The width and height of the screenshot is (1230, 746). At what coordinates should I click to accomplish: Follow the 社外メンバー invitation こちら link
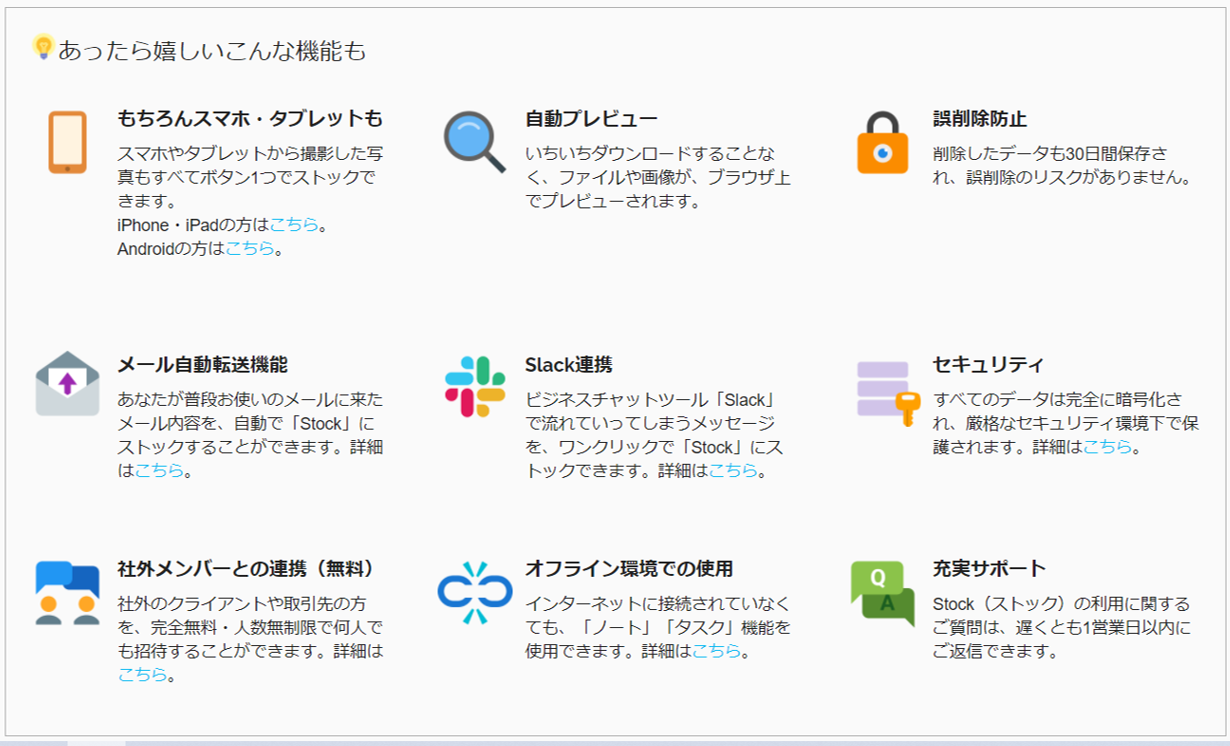142,675
